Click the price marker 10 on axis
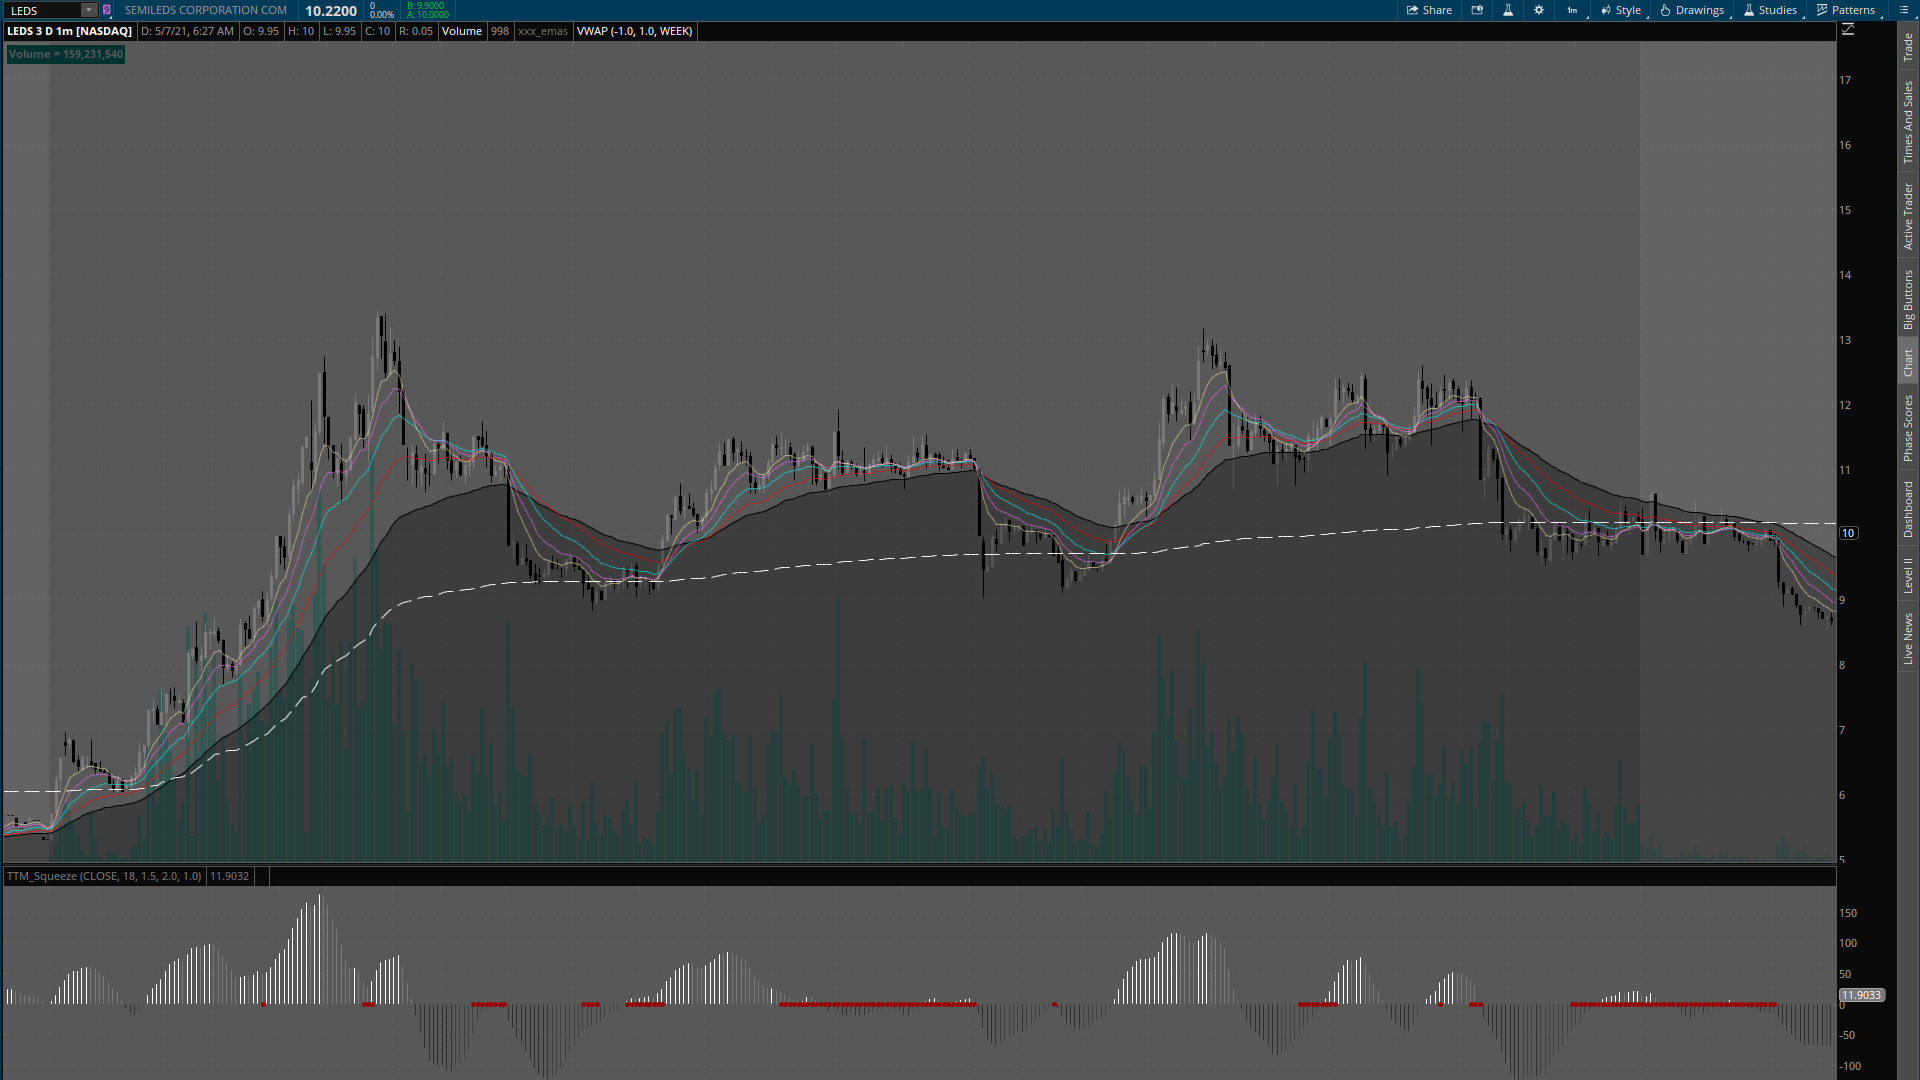Screen dimensions: 1920x1080 click(x=1849, y=533)
